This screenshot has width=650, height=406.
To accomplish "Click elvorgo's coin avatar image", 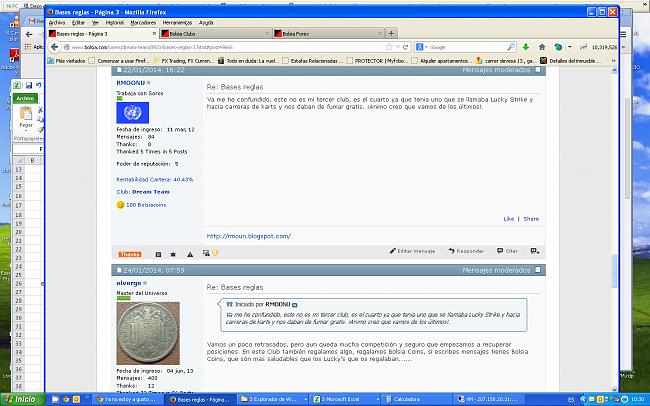I will click(148, 333).
